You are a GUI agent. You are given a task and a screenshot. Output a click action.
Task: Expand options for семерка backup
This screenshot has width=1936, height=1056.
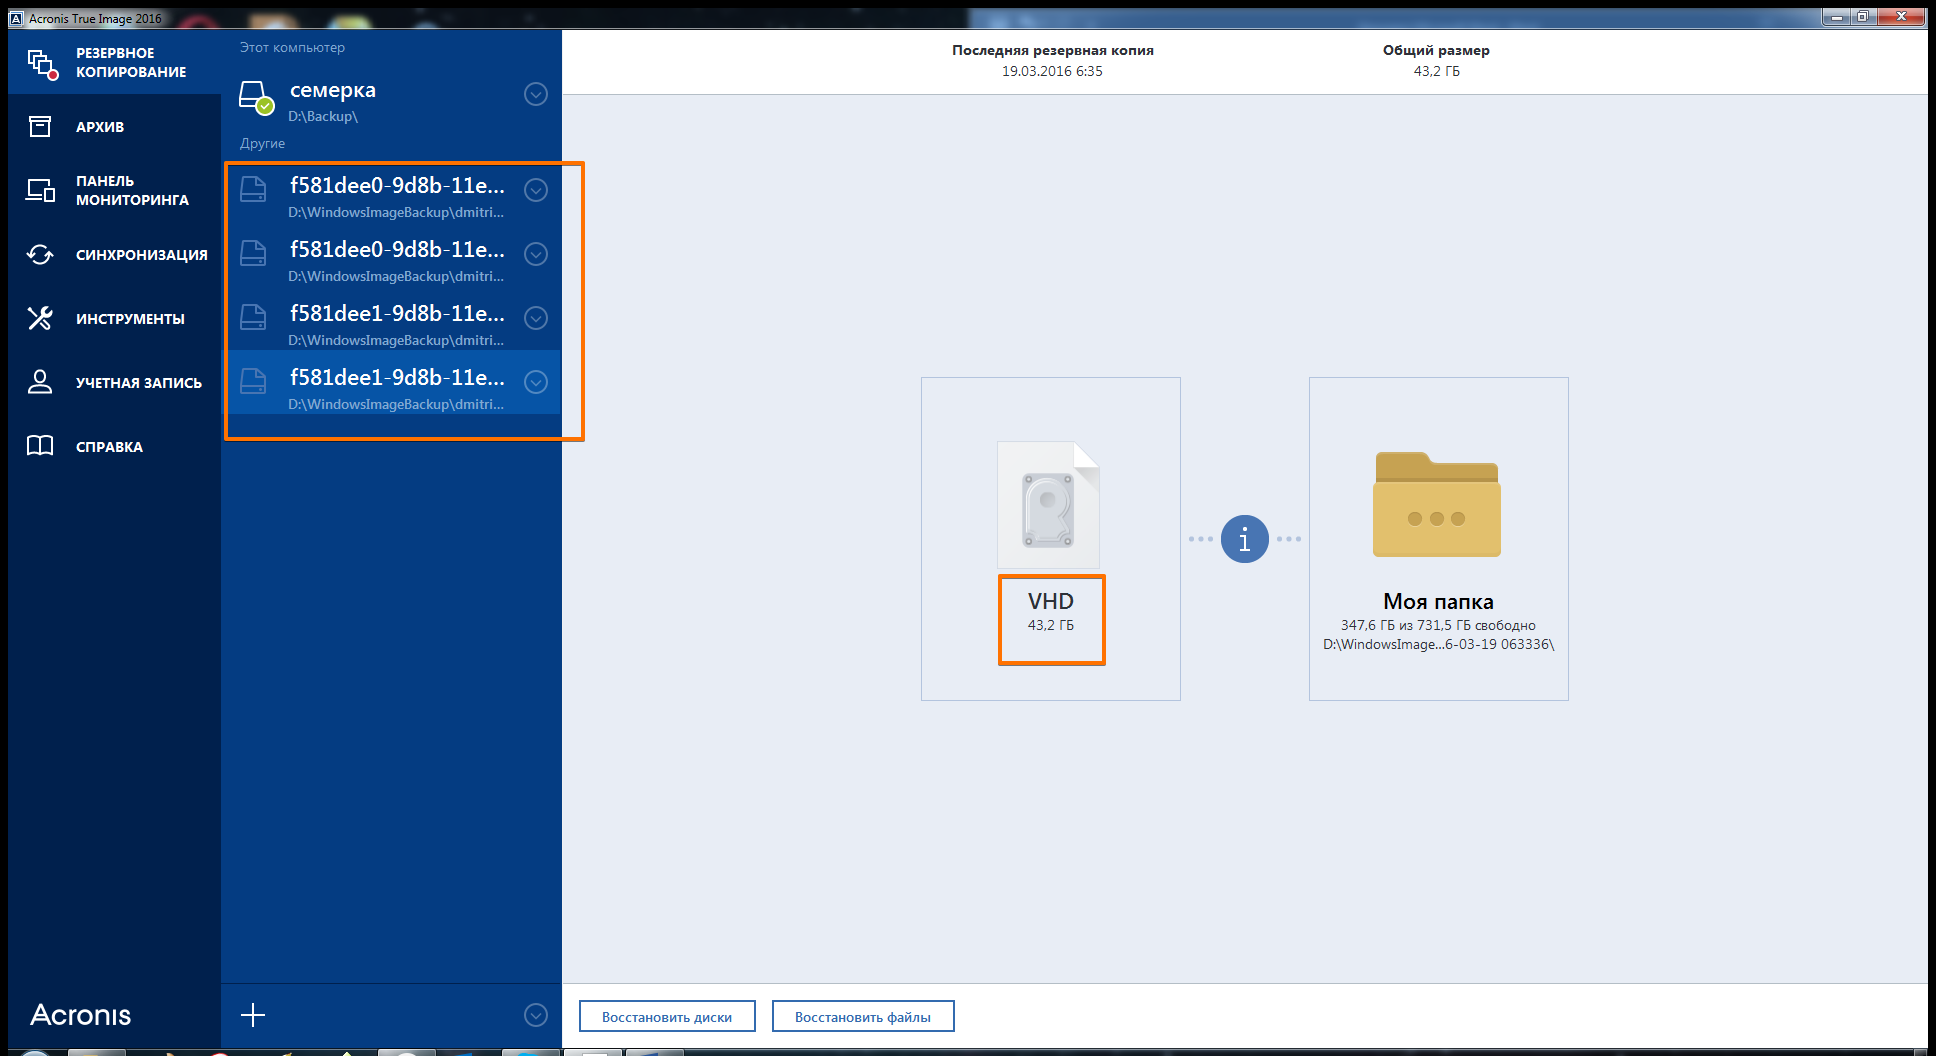click(x=536, y=94)
